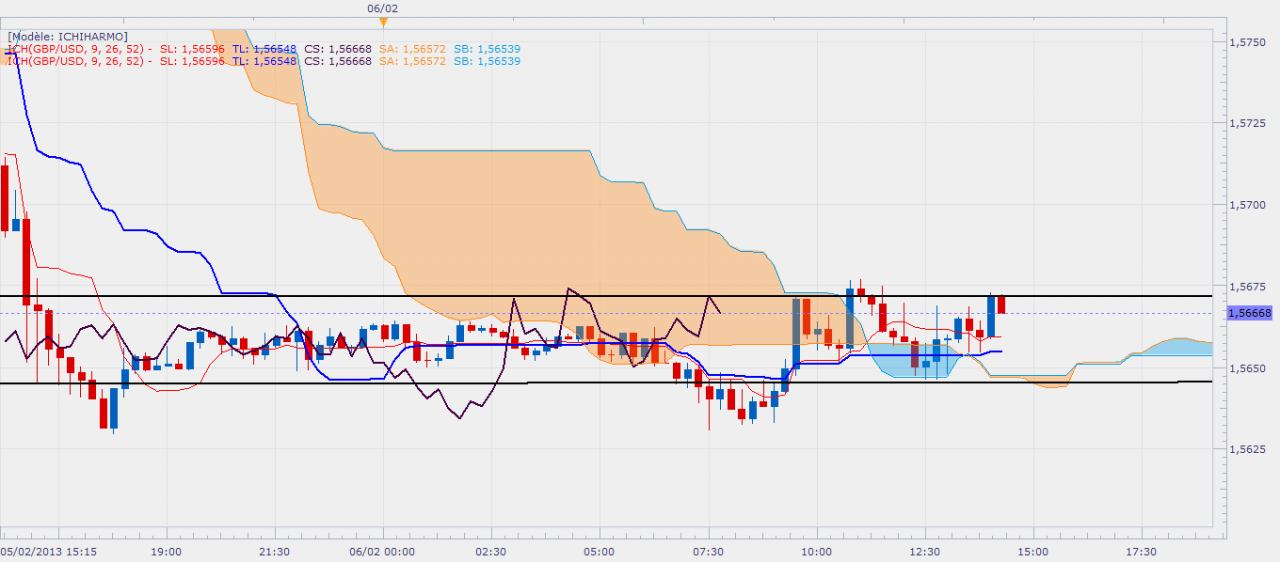This screenshot has height=562, width=1280.
Task: Click the 17:30 time axis label
Action: click(1141, 551)
